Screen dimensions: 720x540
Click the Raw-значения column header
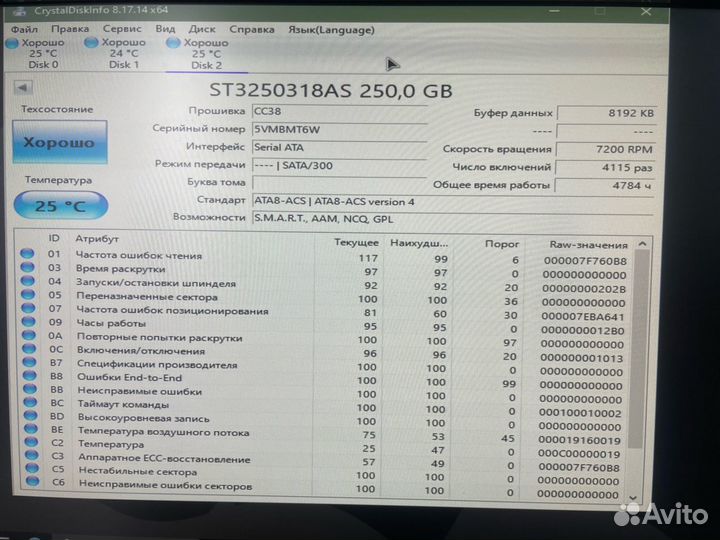point(588,245)
